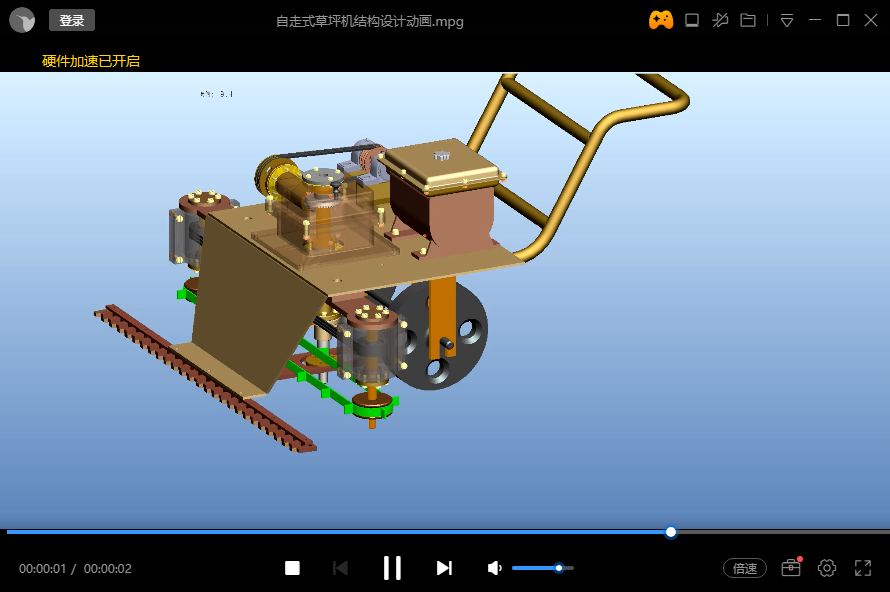This screenshot has height=592, width=890.
Task: Maximize the player window
Action: pyautogui.click(x=843, y=20)
